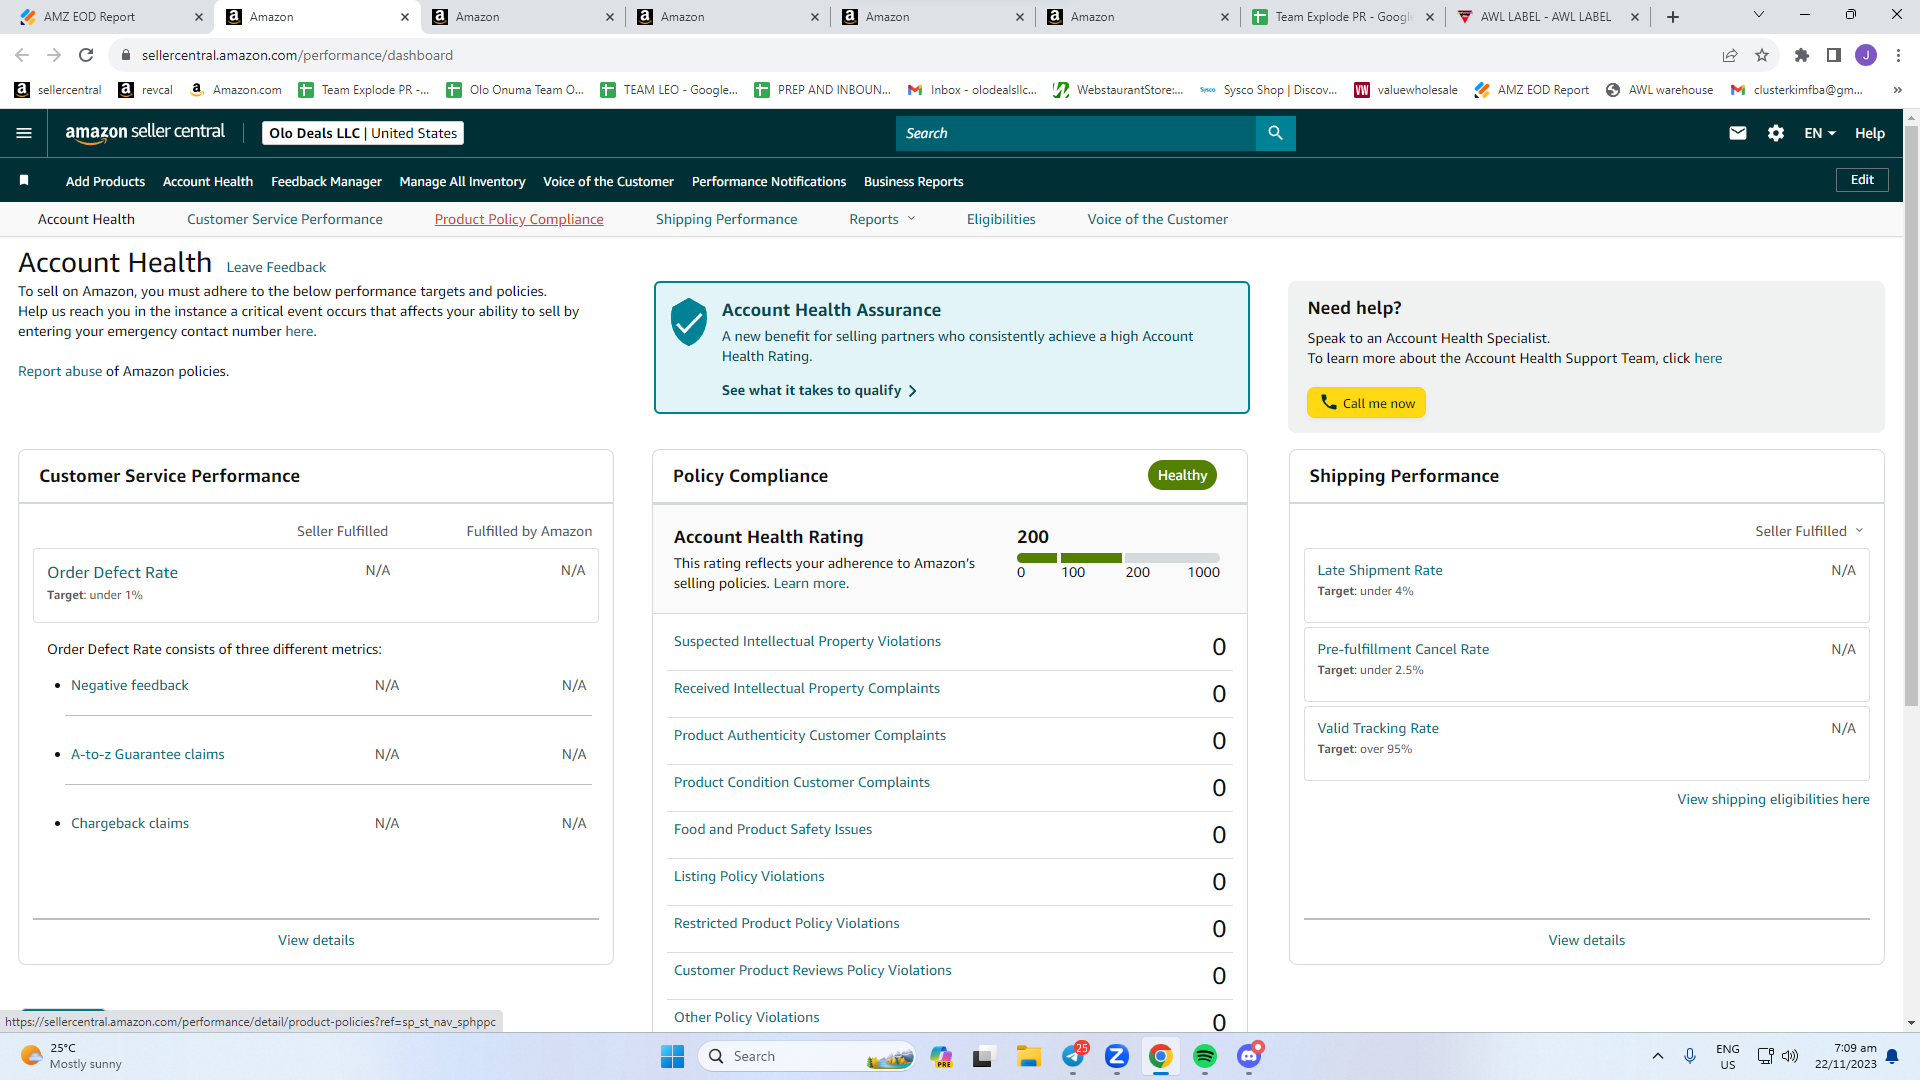The width and height of the screenshot is (1920, 1080).
Task: View details for Customer Service Performance
Action: coord(316,940)
